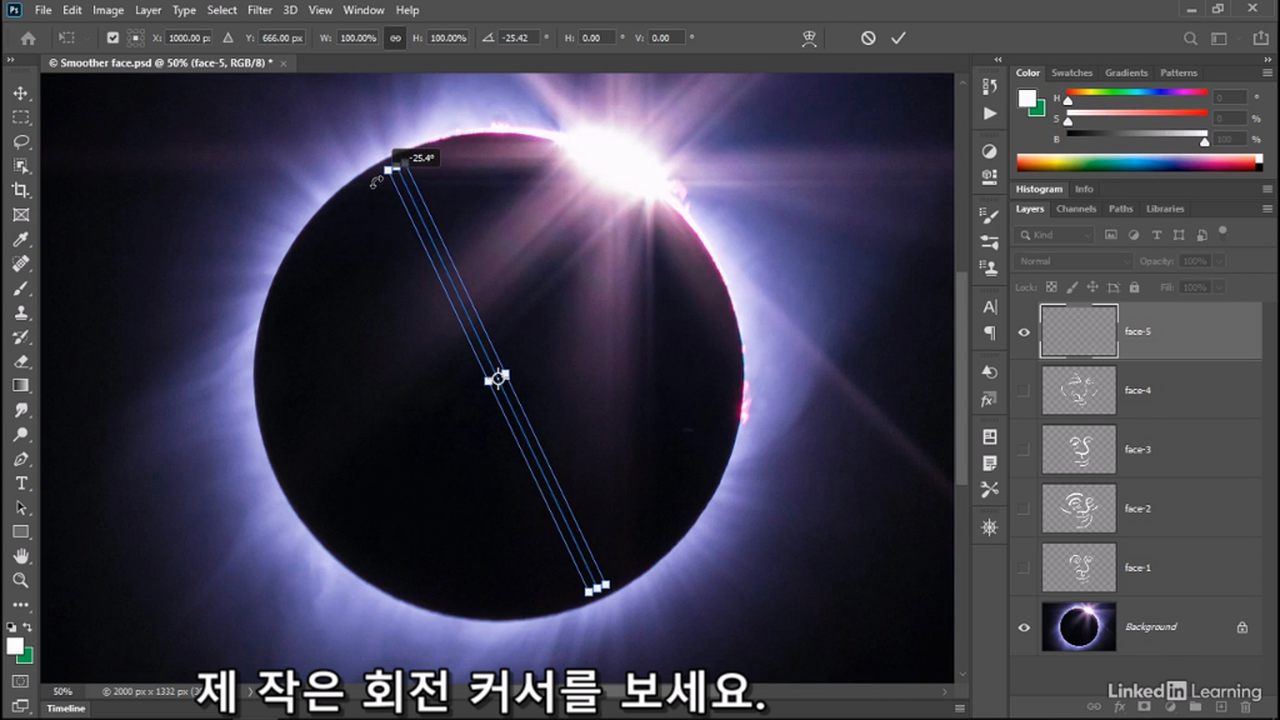This screenshot has height=720, width=1280.
Task: Click the rotation angle input field
Action: coord(520,38)
